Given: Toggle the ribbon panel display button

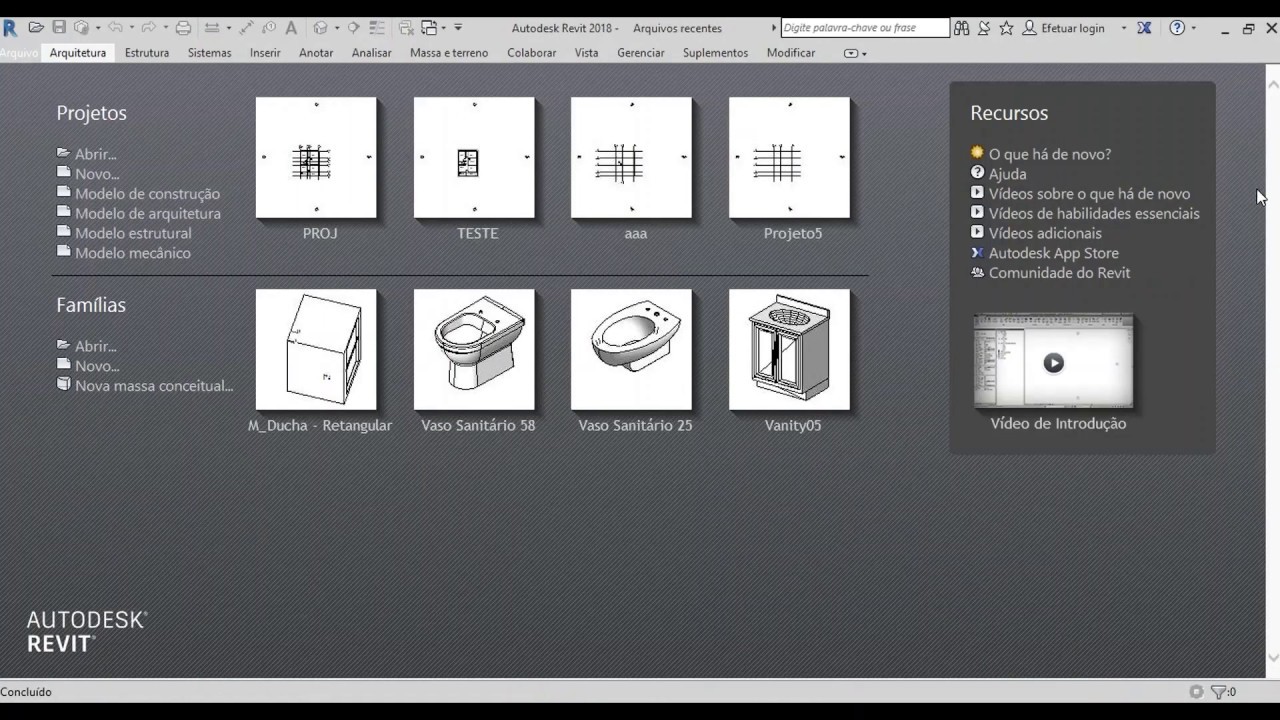Looking at the screenshot, I should coord(850,53).
